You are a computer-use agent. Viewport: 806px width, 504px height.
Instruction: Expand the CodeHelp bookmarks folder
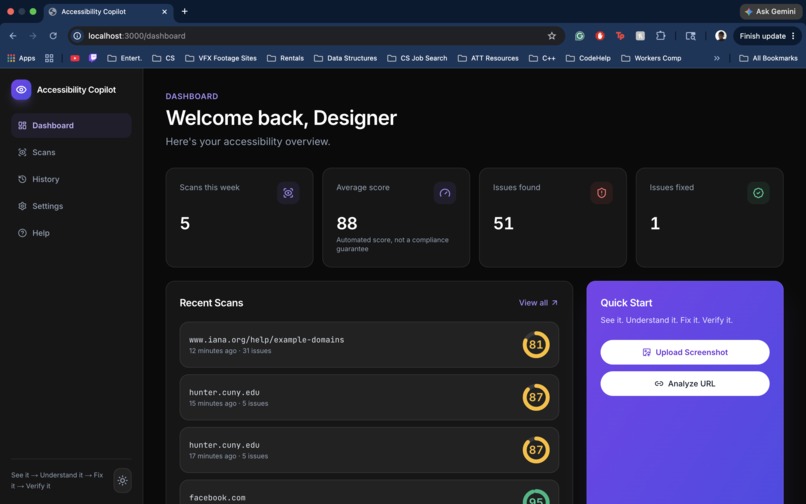(x=588, y=58)
